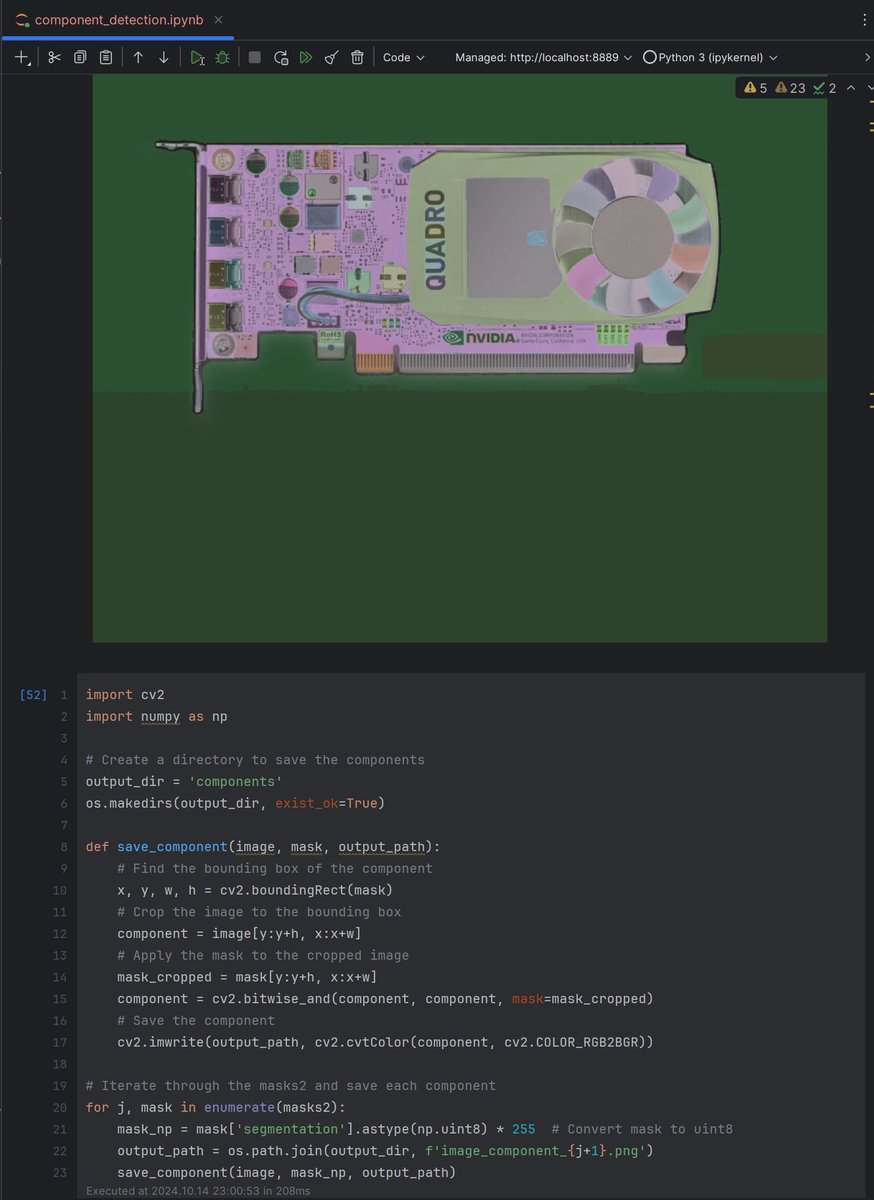This screenshot has width=874, height=1200.
Task: Delete the cell with trash icon
Action: [x=357, y=58]
